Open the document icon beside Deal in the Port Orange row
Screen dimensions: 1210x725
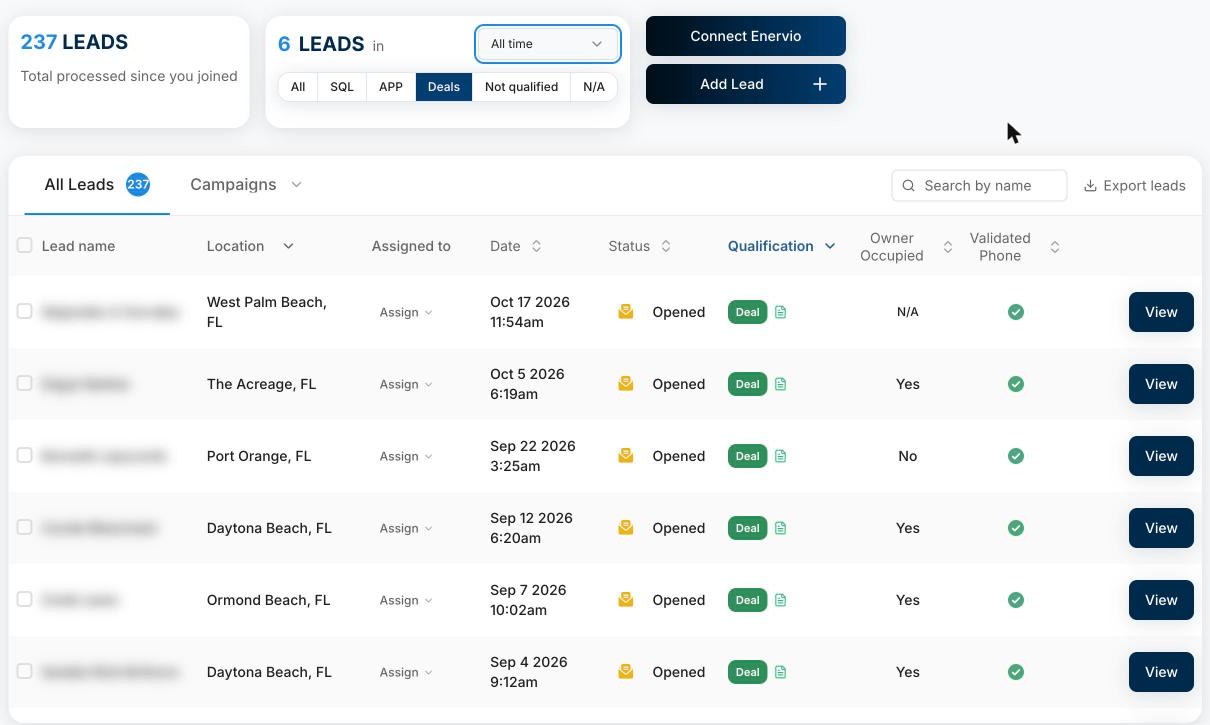(781, 456)
